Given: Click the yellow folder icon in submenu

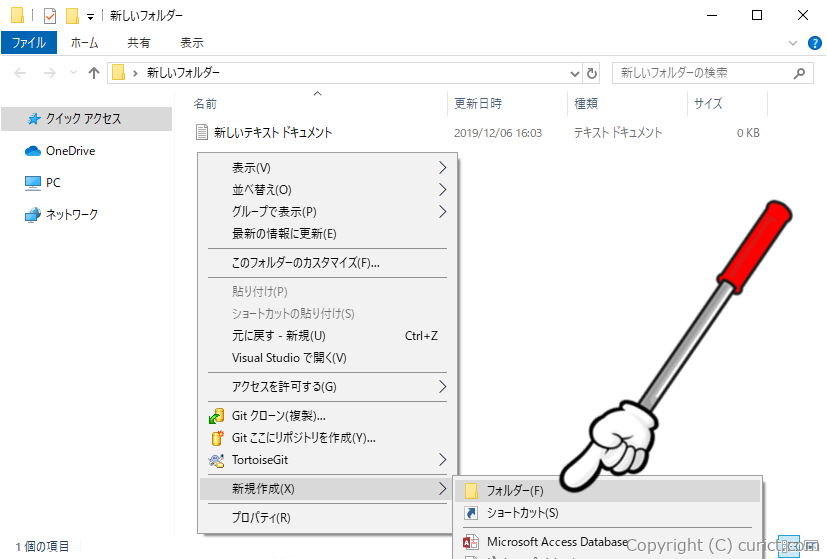Looking at the screenshot, I should coord(471,491).
